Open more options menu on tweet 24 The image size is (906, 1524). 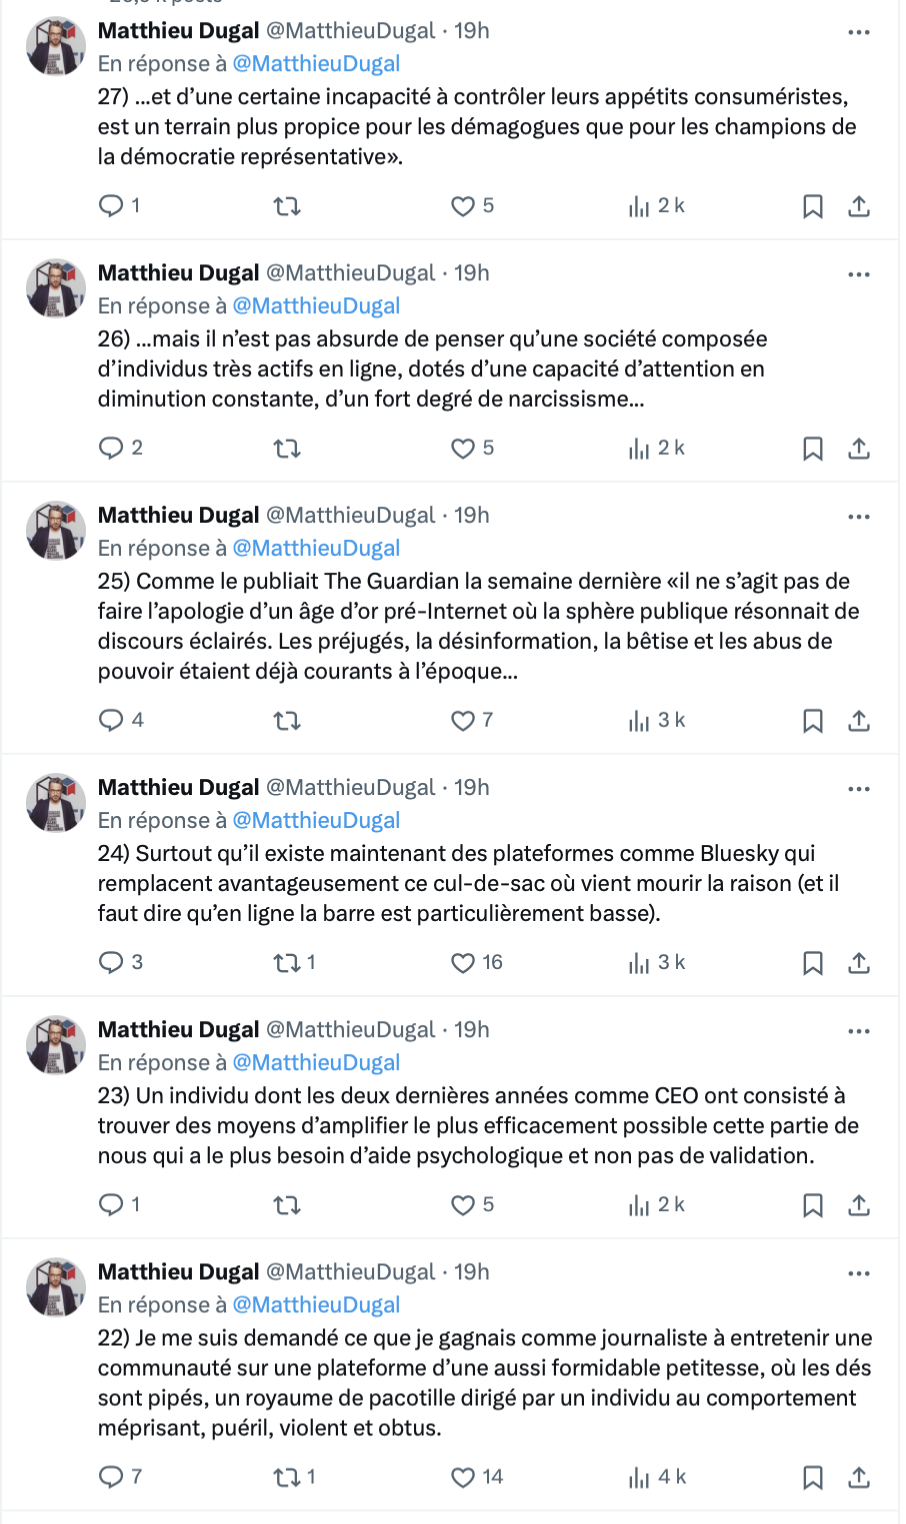pyautogui.click(x=859, y=789)
